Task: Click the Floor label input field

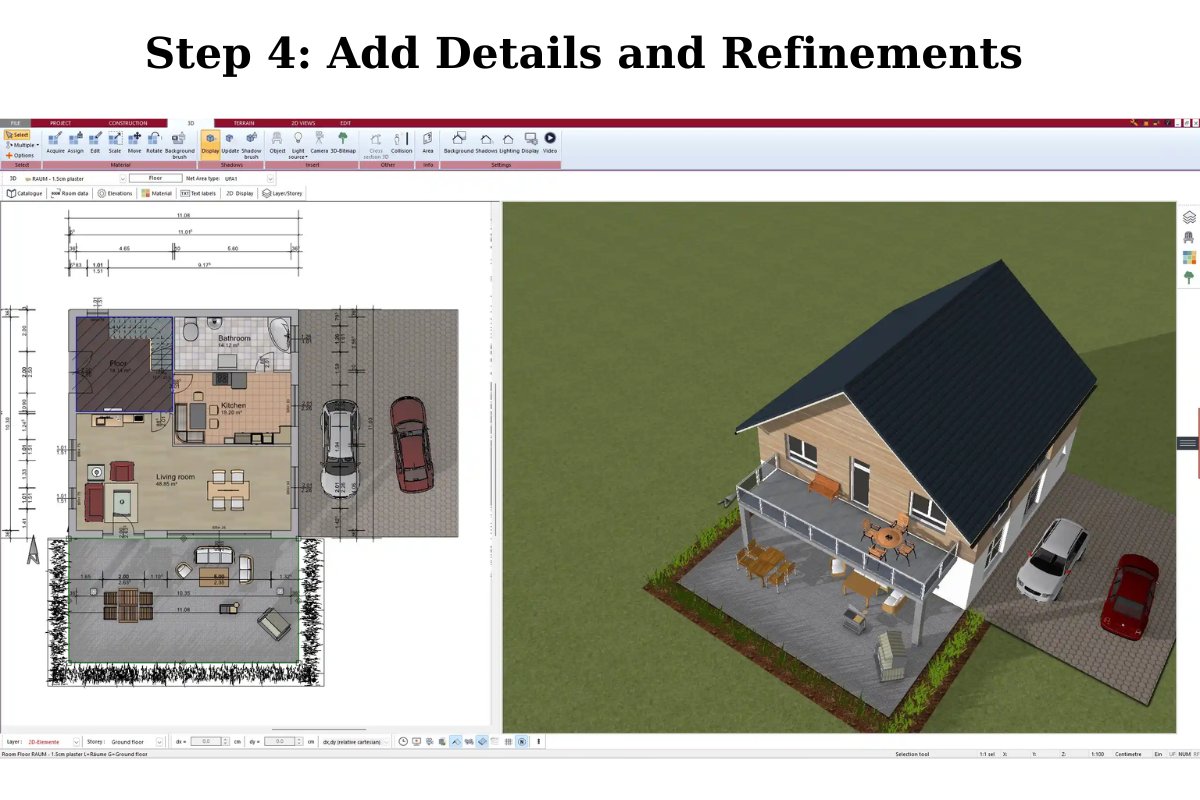Action: (156, 178)
